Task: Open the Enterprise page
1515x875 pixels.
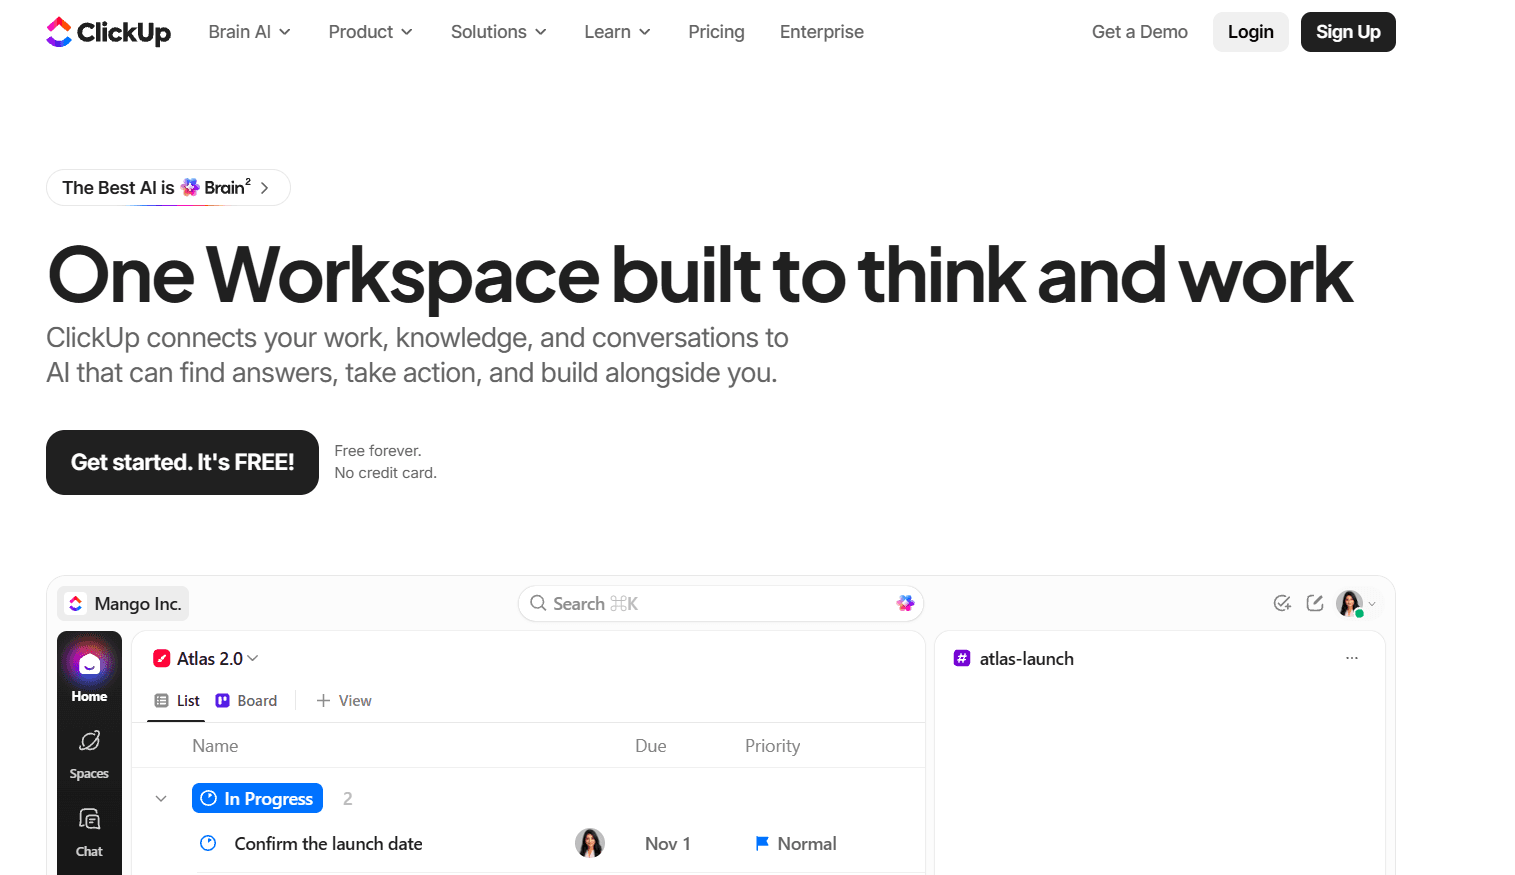Action: [821, 32]
